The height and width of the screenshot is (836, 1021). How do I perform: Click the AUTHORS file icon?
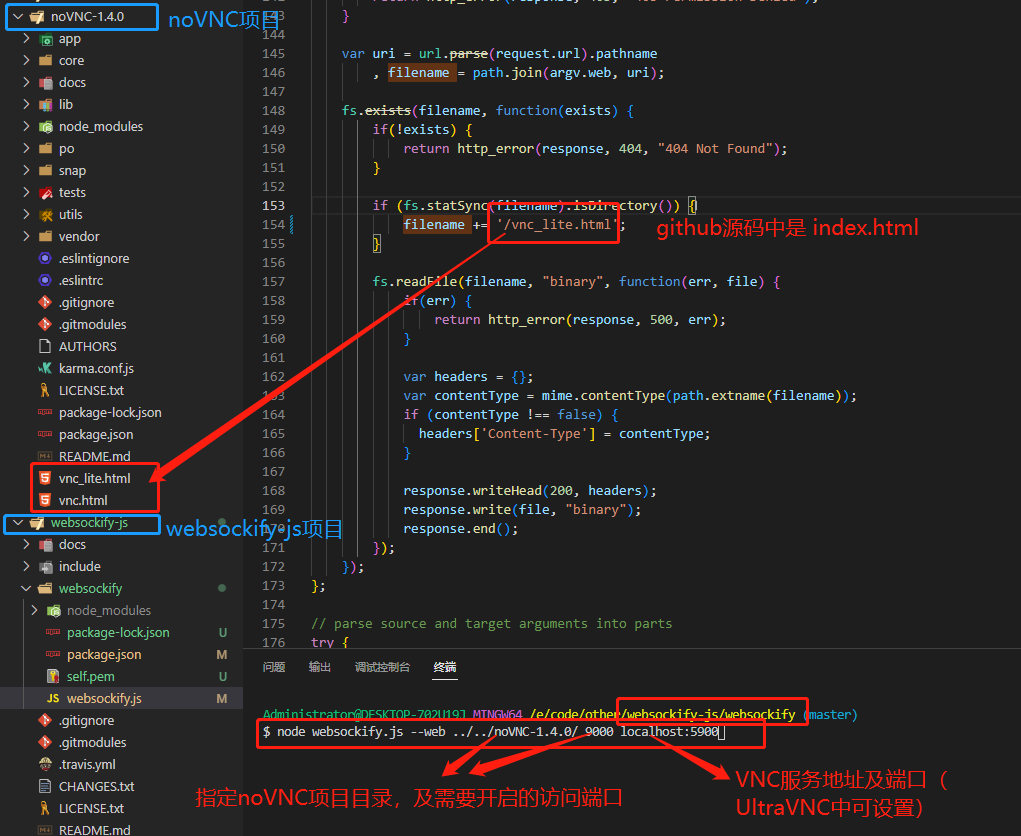click(x=45, y=346)
